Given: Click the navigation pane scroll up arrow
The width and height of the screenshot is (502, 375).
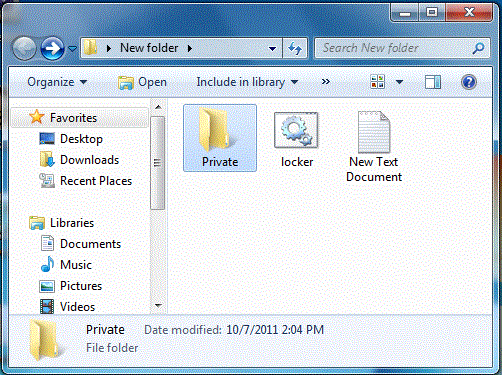Looking at the screenshot, I should tap(158, 107).
